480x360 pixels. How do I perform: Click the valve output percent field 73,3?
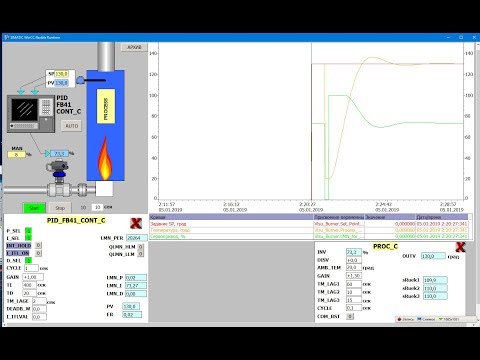(x=59, y=154)
